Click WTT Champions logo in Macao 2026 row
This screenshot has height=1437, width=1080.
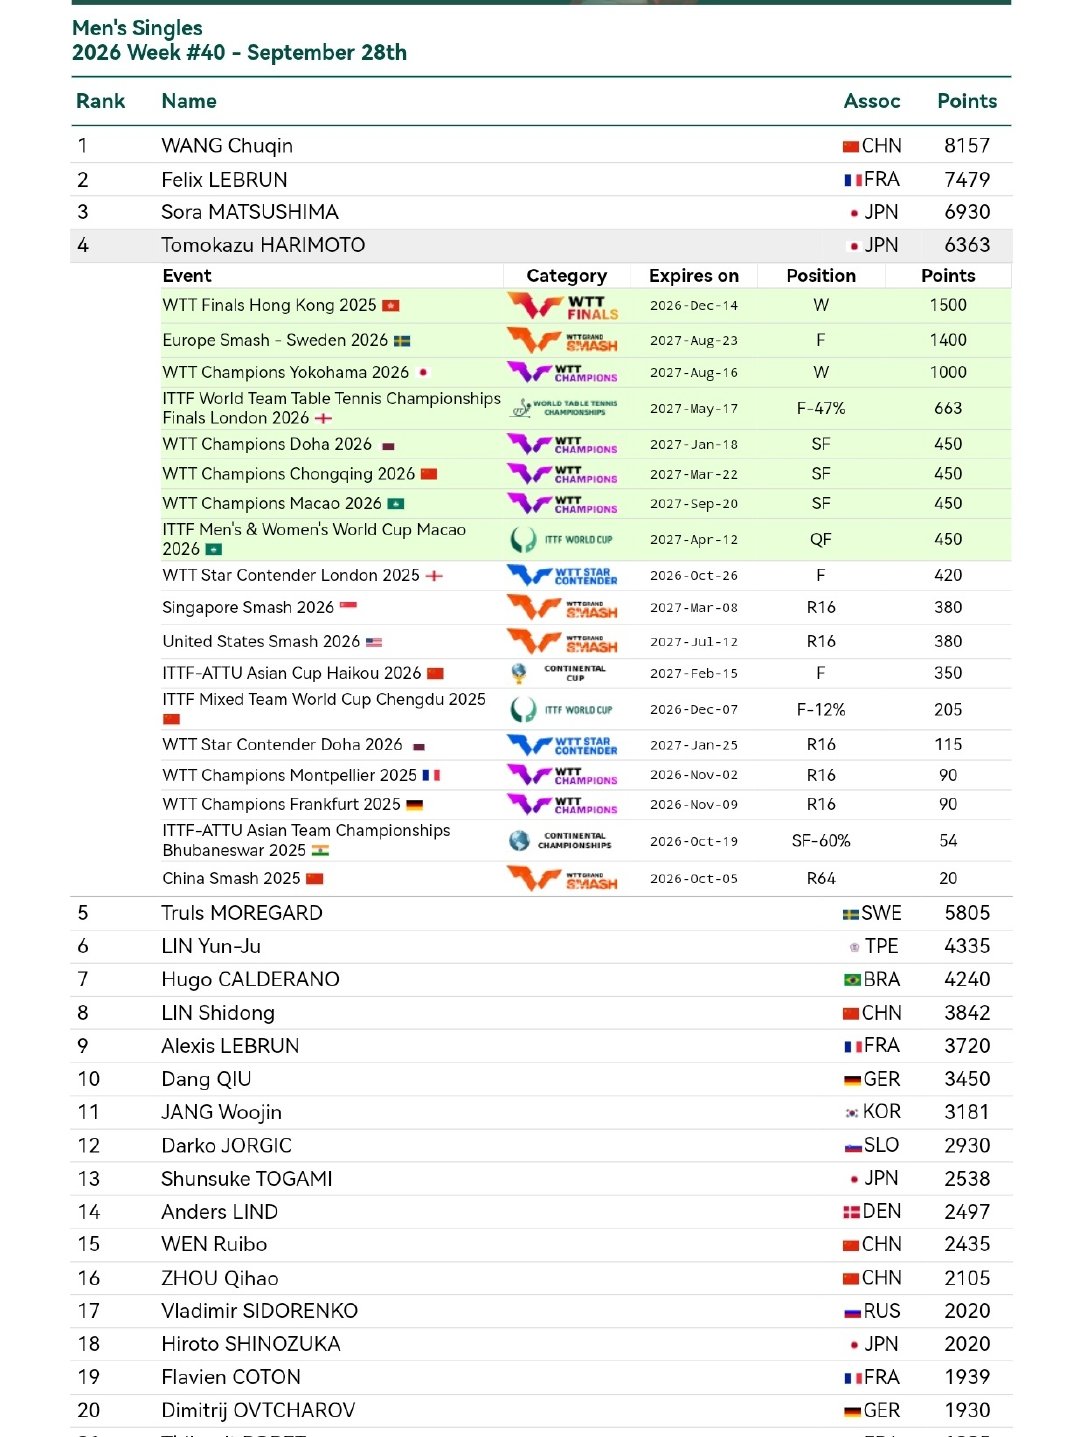point(563,504)
